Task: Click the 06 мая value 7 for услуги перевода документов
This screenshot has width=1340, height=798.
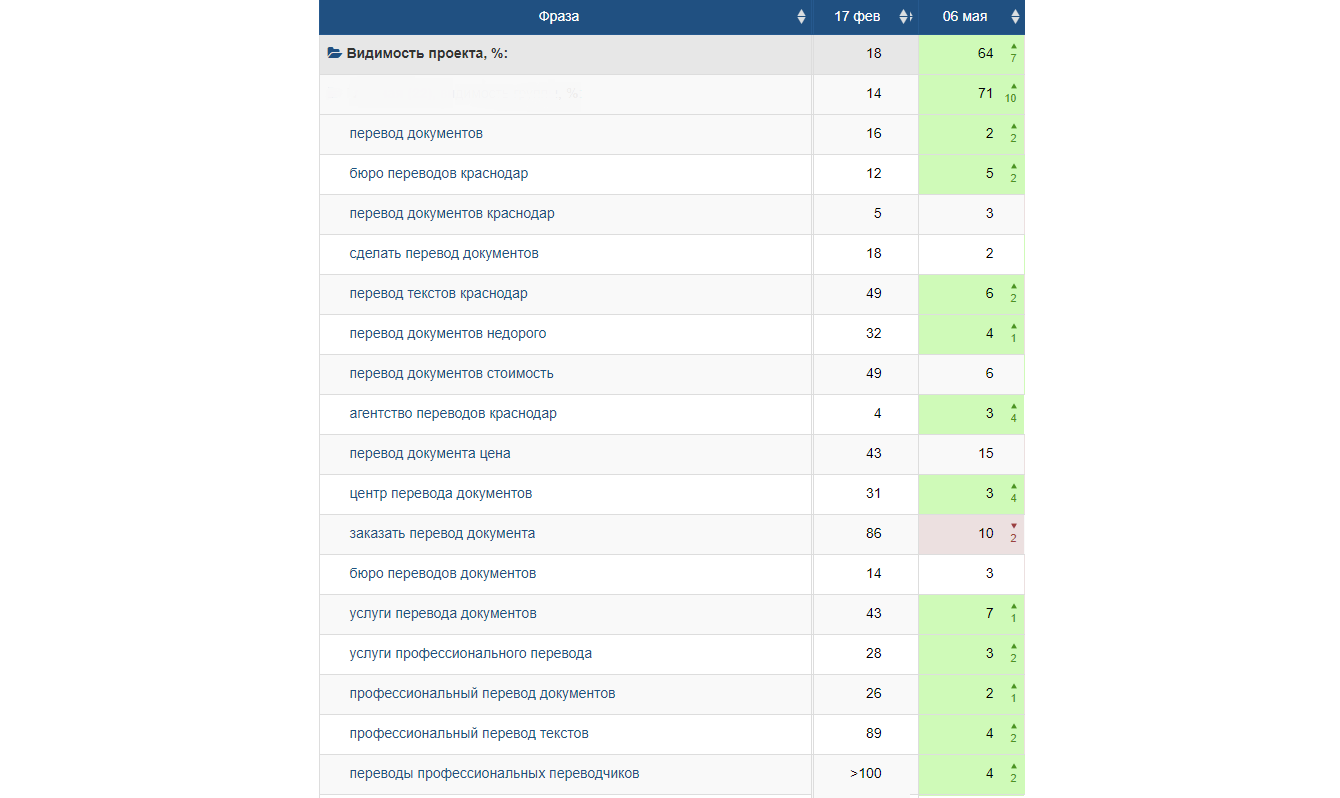Action: pos(990,614)
